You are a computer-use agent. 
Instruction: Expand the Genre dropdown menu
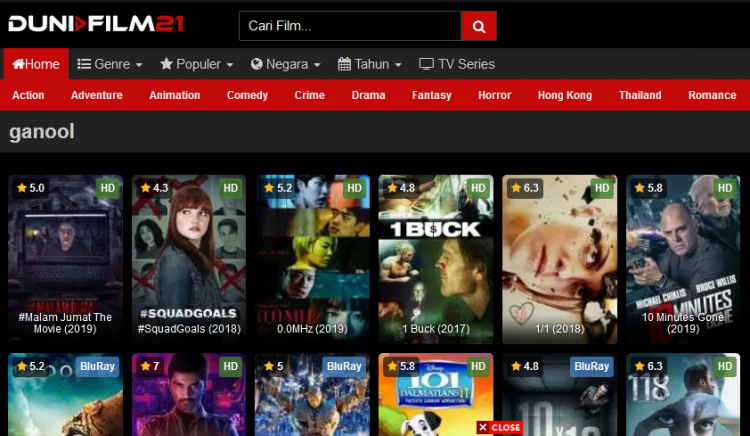click(110, 64)
